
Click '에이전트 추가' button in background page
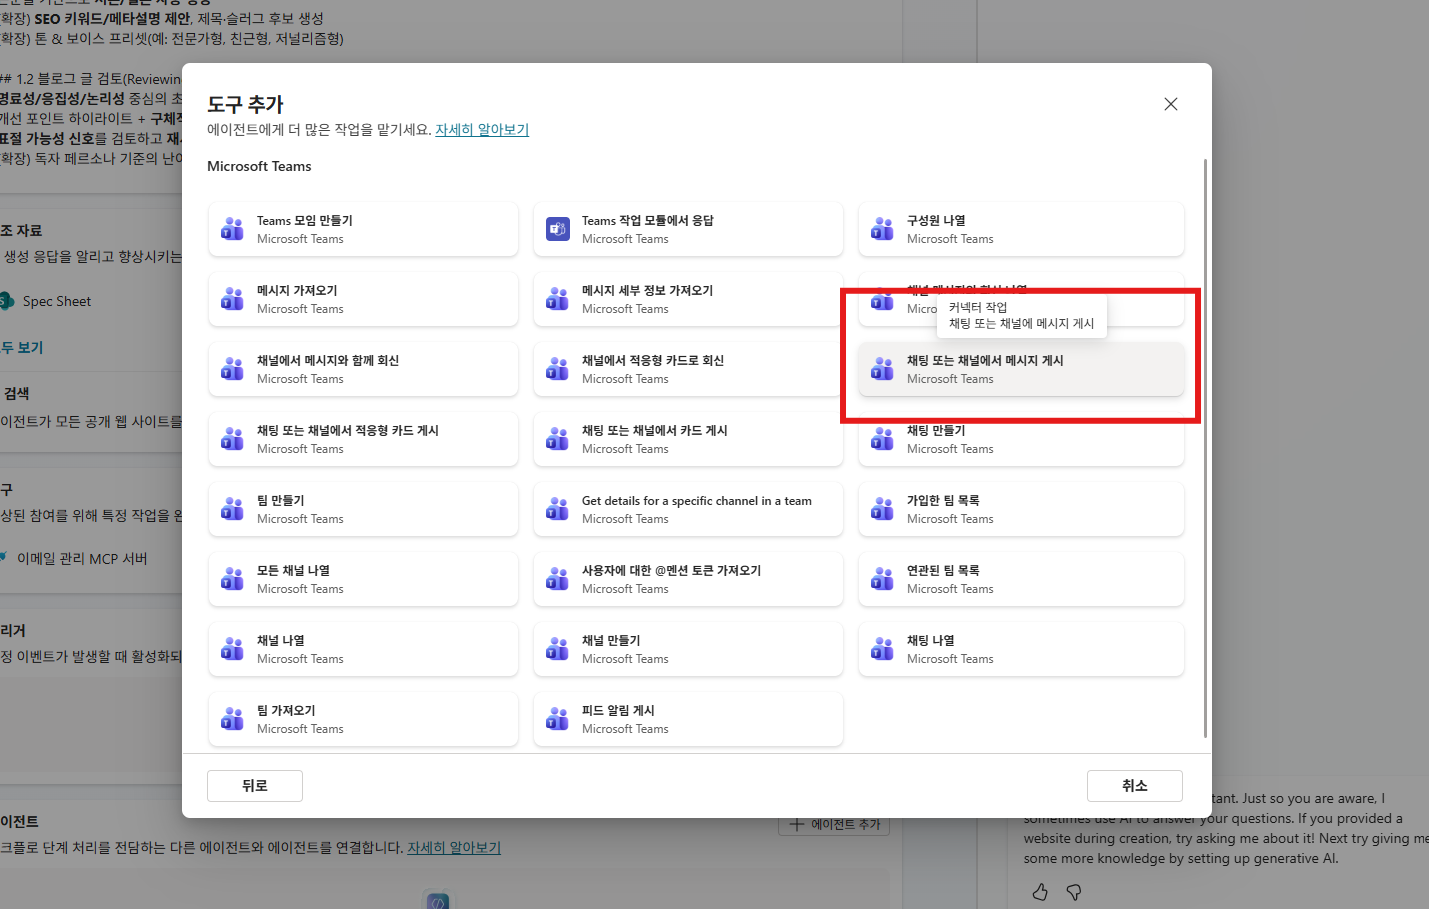point(834,825)
